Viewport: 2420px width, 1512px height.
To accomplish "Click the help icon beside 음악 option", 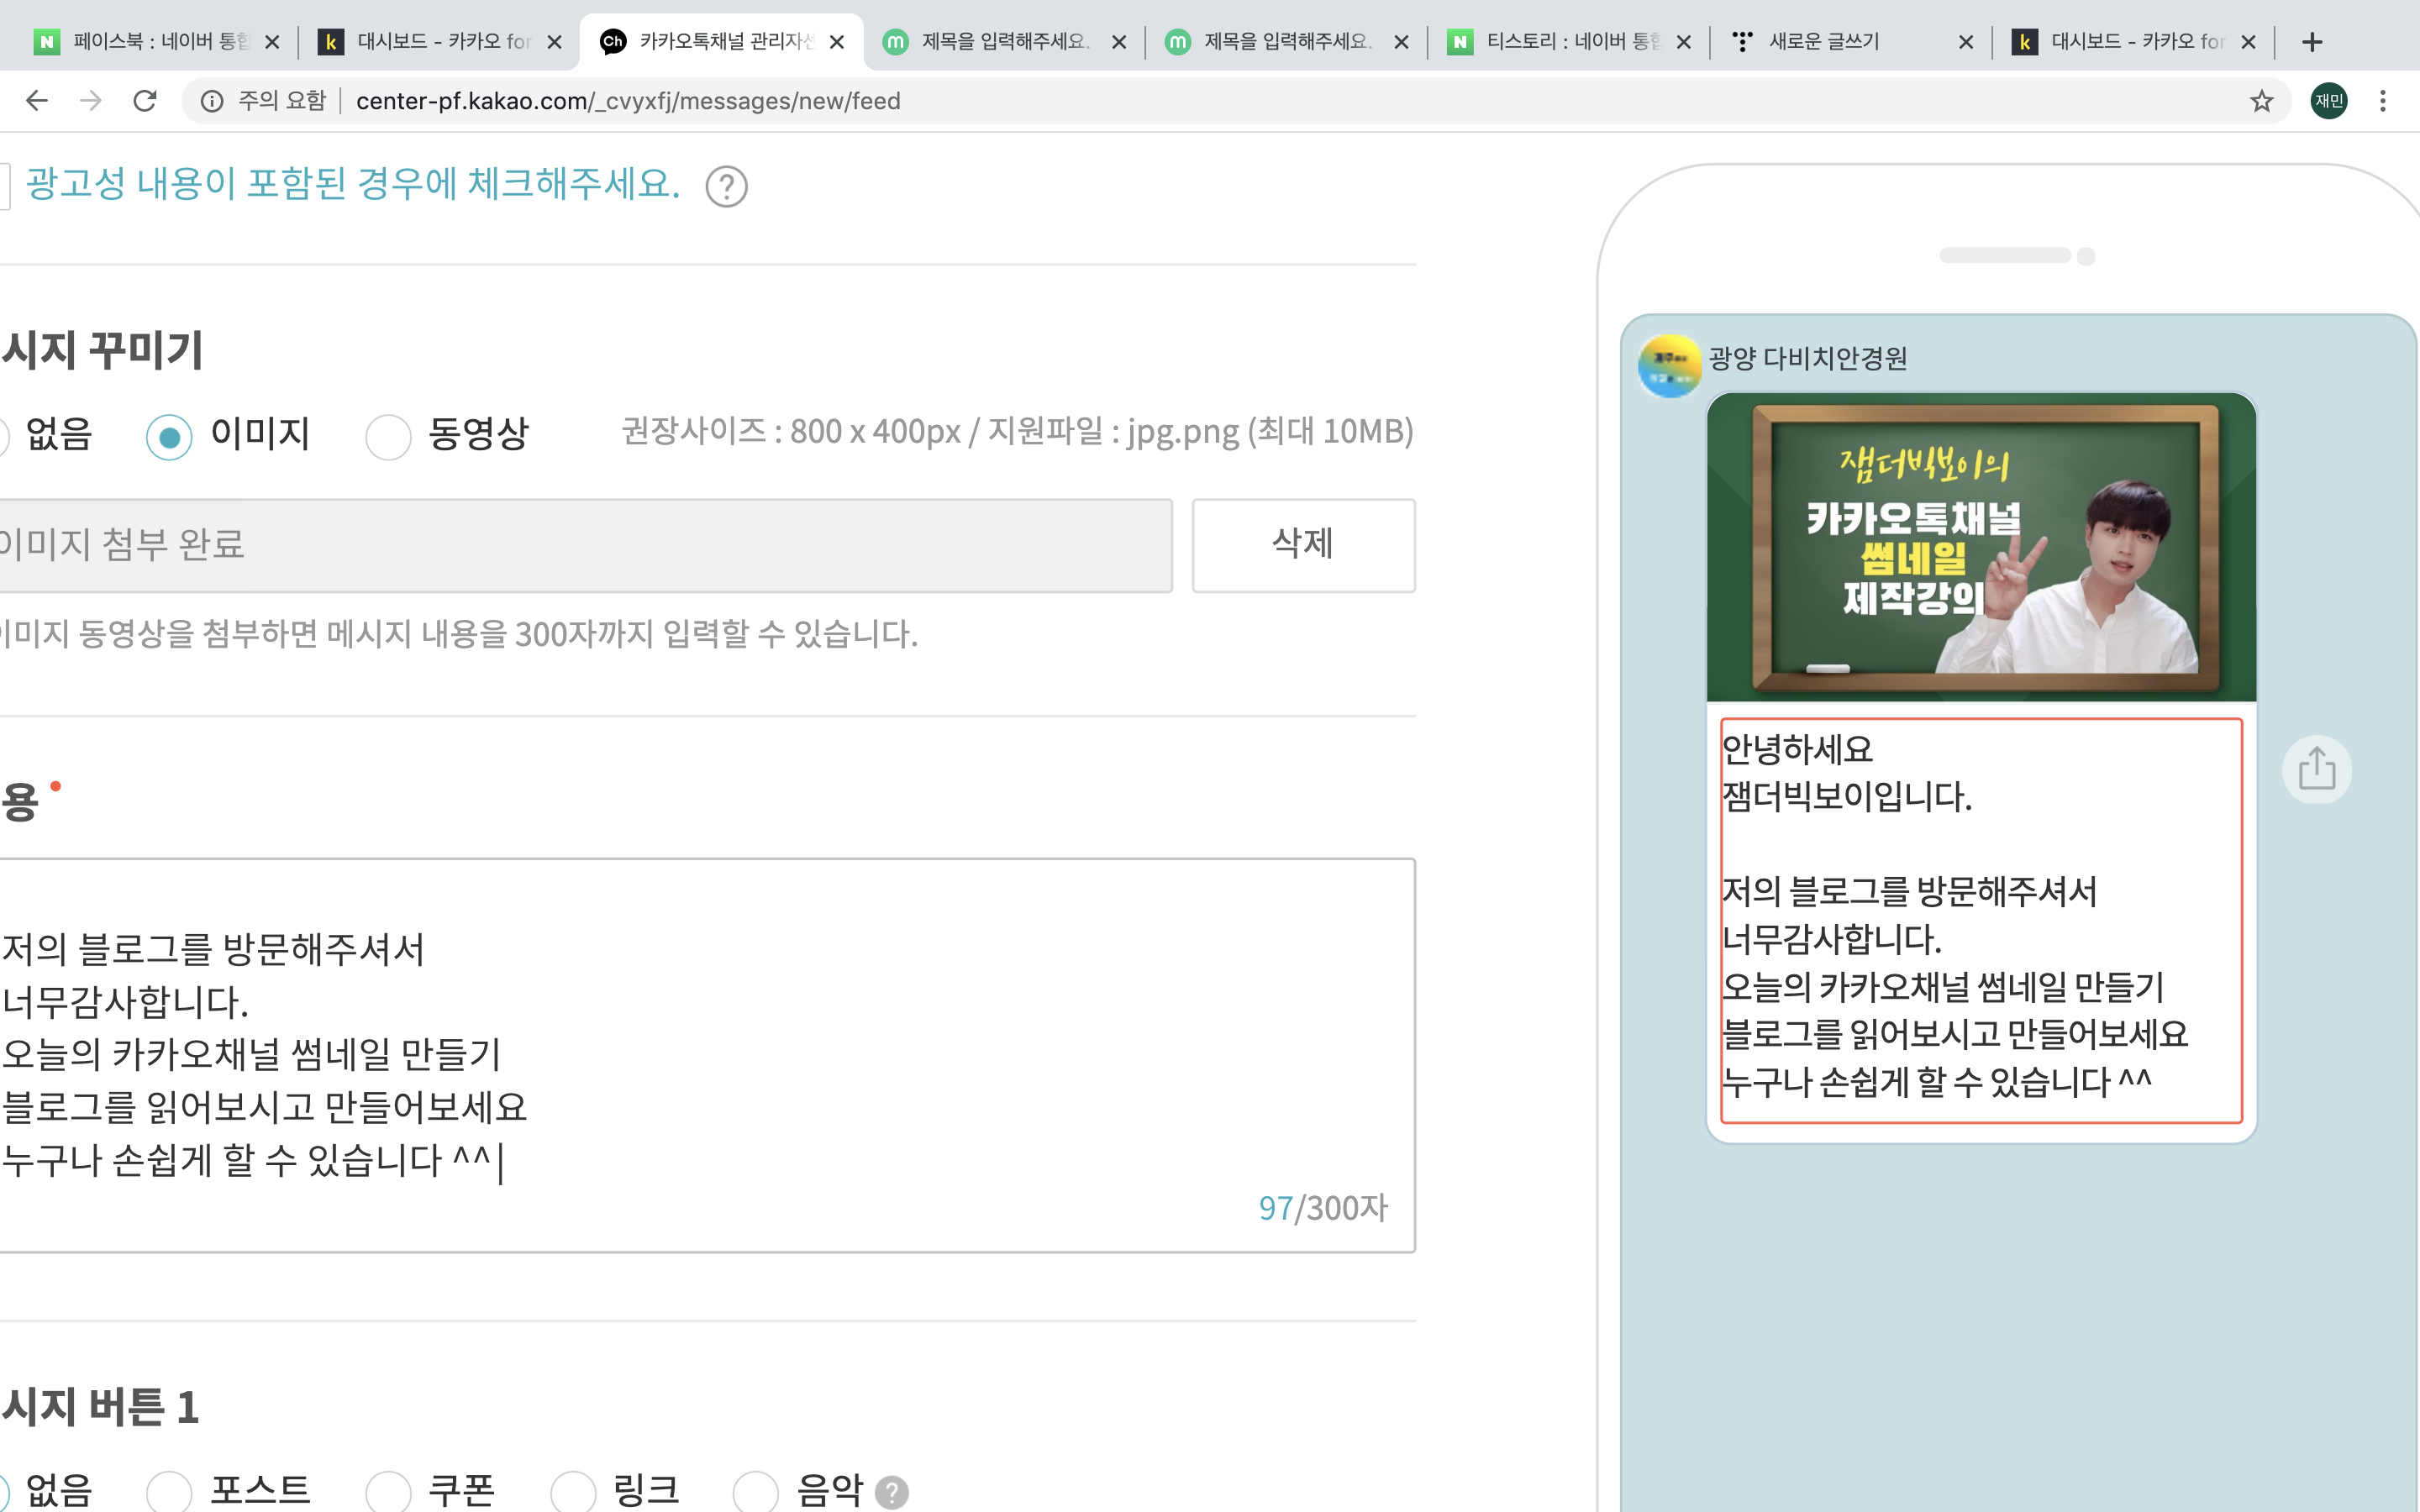I will pyautogui.click(x=891, y=1492).
